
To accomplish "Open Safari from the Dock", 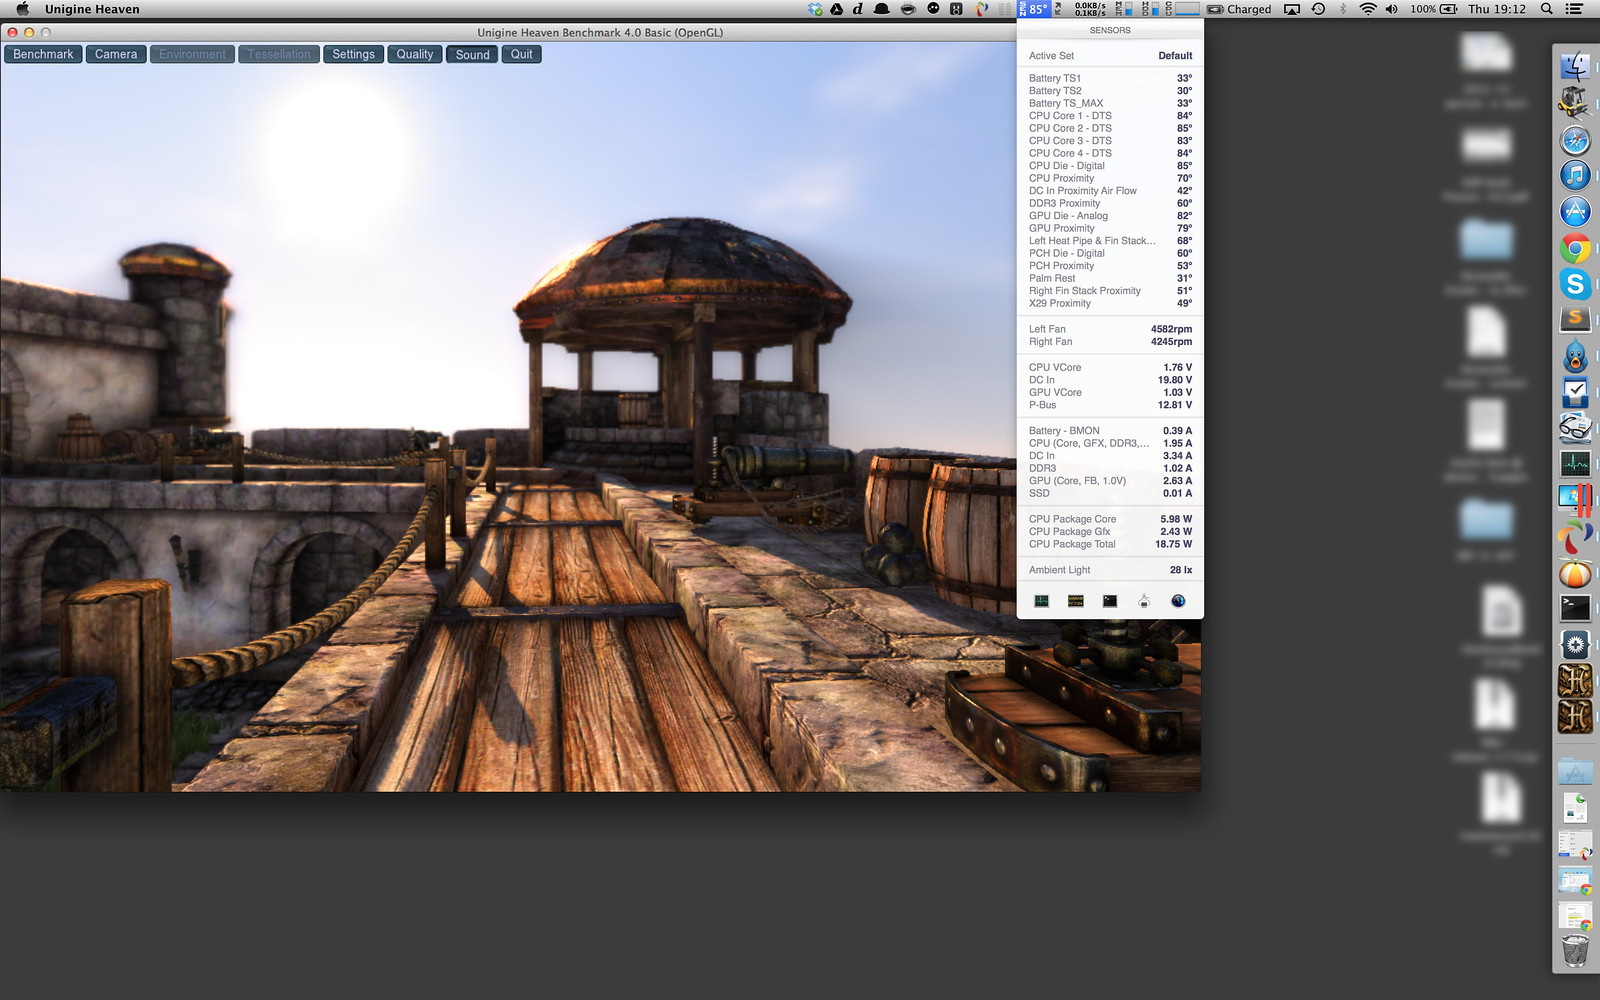I will [1575, 140].
